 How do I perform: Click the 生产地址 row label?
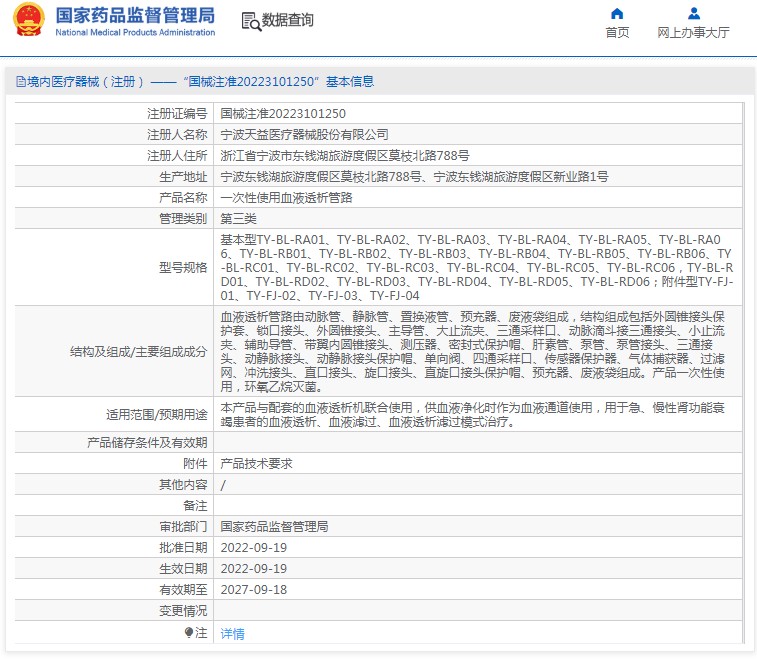(183, 176)
